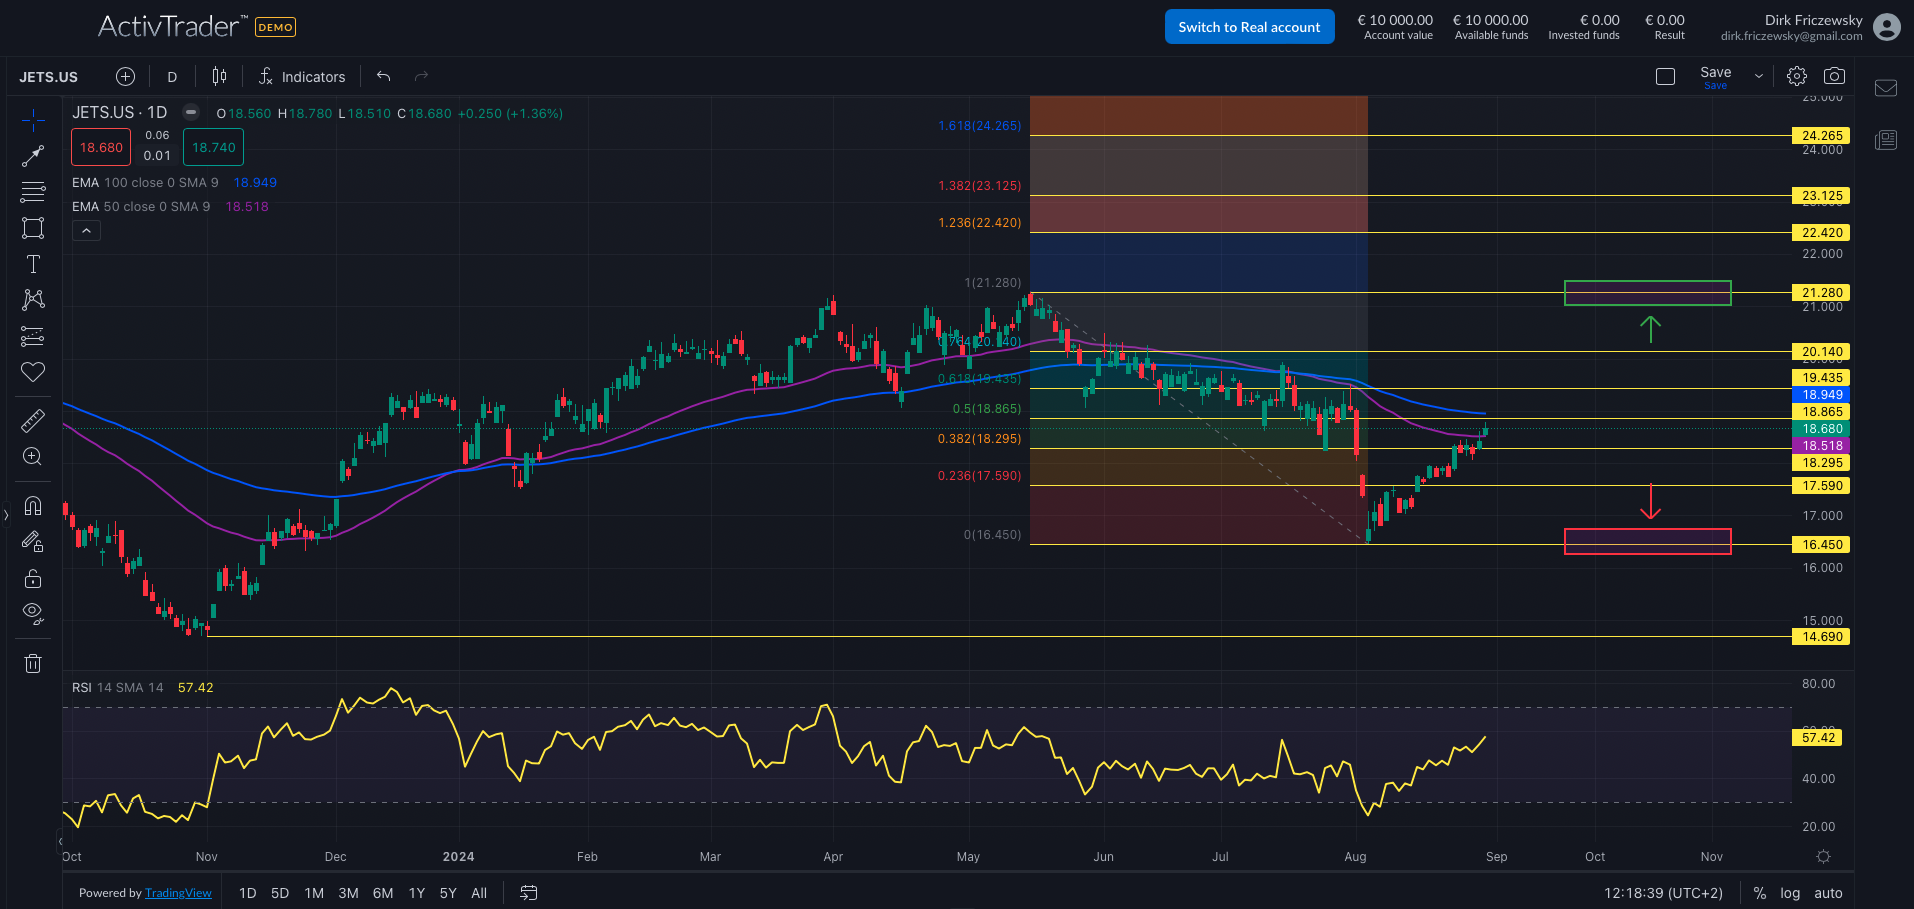Open the TradingView link
Viewport: 1914px width, 909px height.
[178, 893]
